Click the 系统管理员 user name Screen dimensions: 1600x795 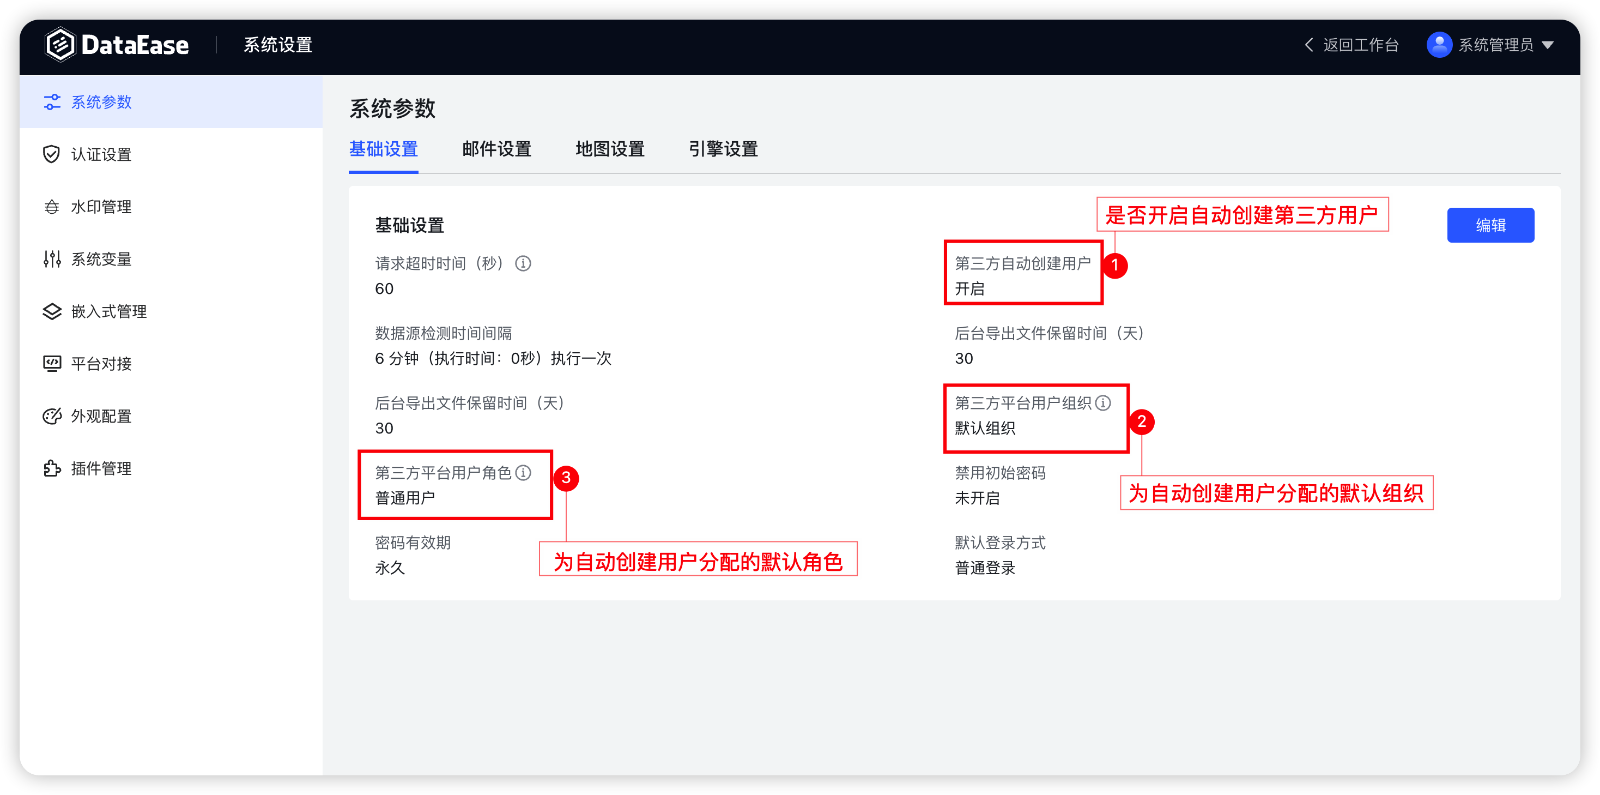click(1496, 45)
